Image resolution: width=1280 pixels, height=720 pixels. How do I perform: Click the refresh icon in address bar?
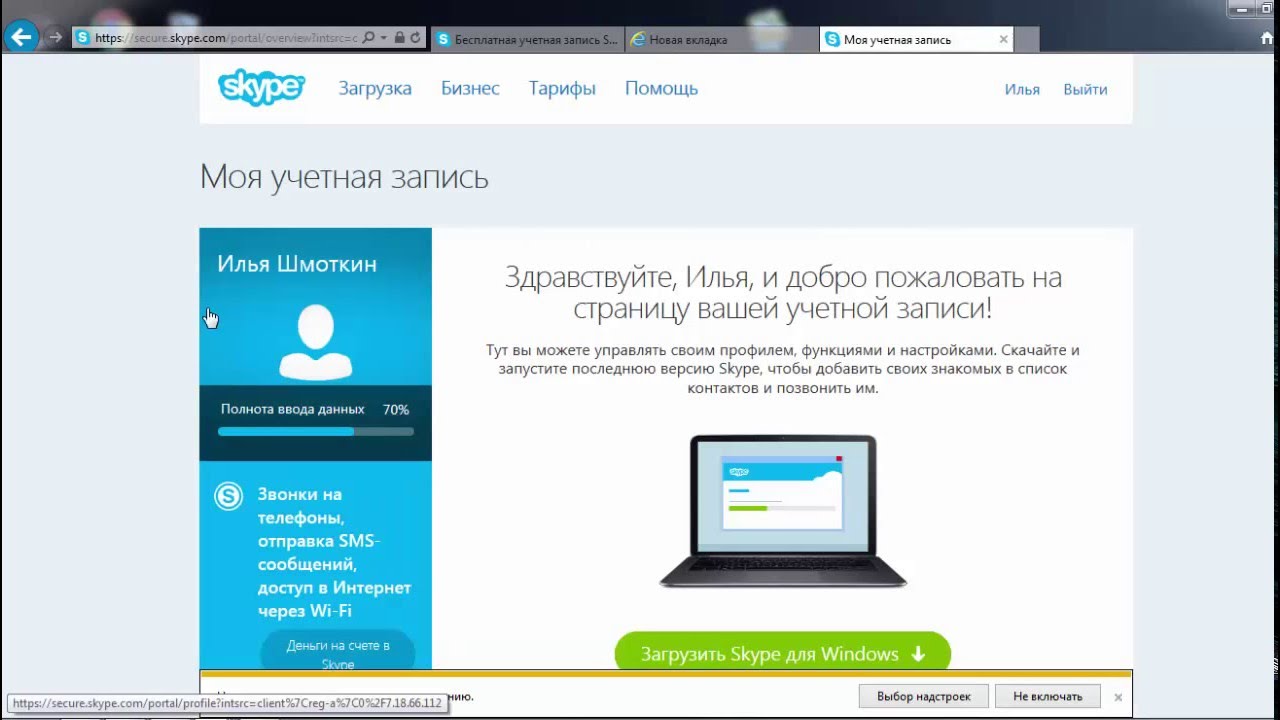[415, 38]
